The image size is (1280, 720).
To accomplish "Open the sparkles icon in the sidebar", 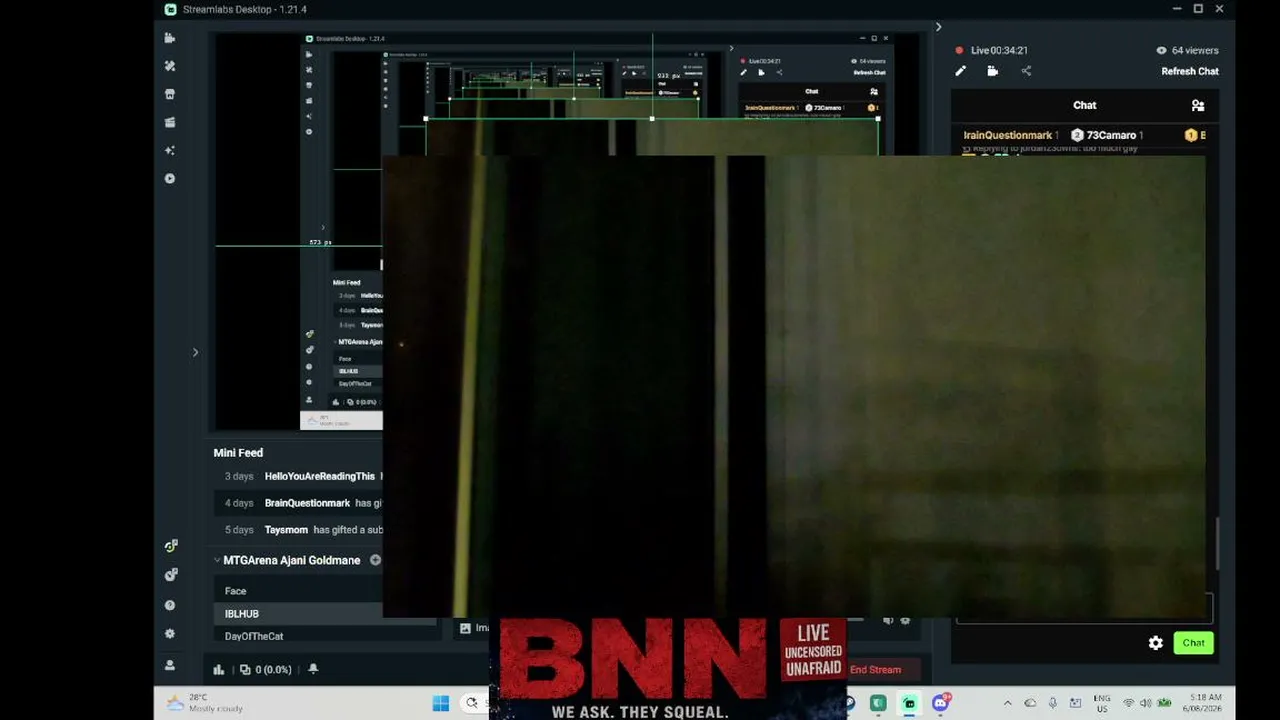I will [169, 150].
